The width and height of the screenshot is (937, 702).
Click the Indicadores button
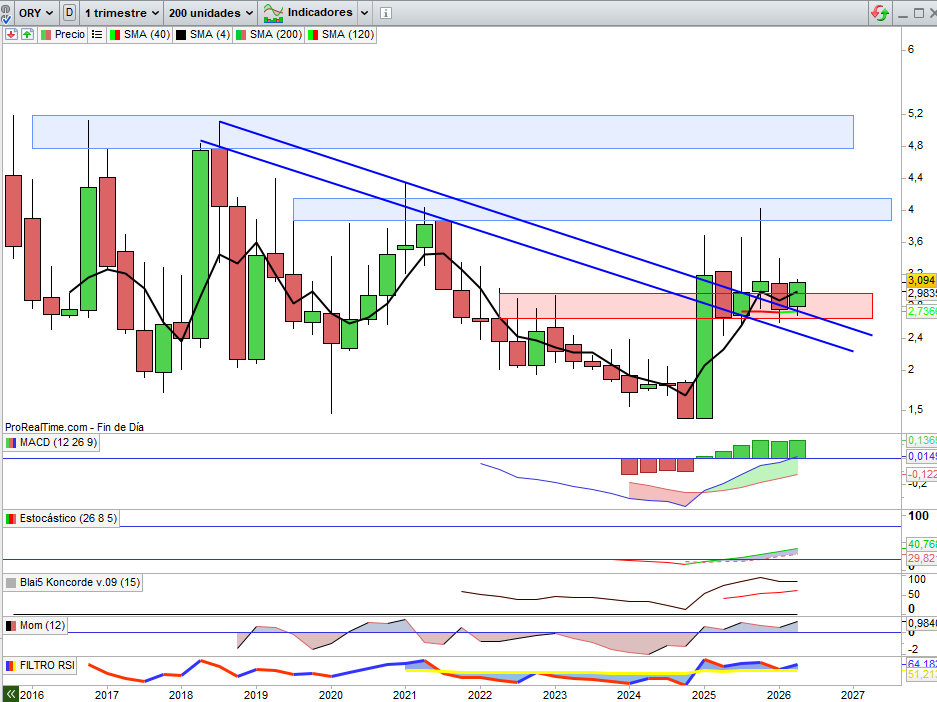pos(308,13)
